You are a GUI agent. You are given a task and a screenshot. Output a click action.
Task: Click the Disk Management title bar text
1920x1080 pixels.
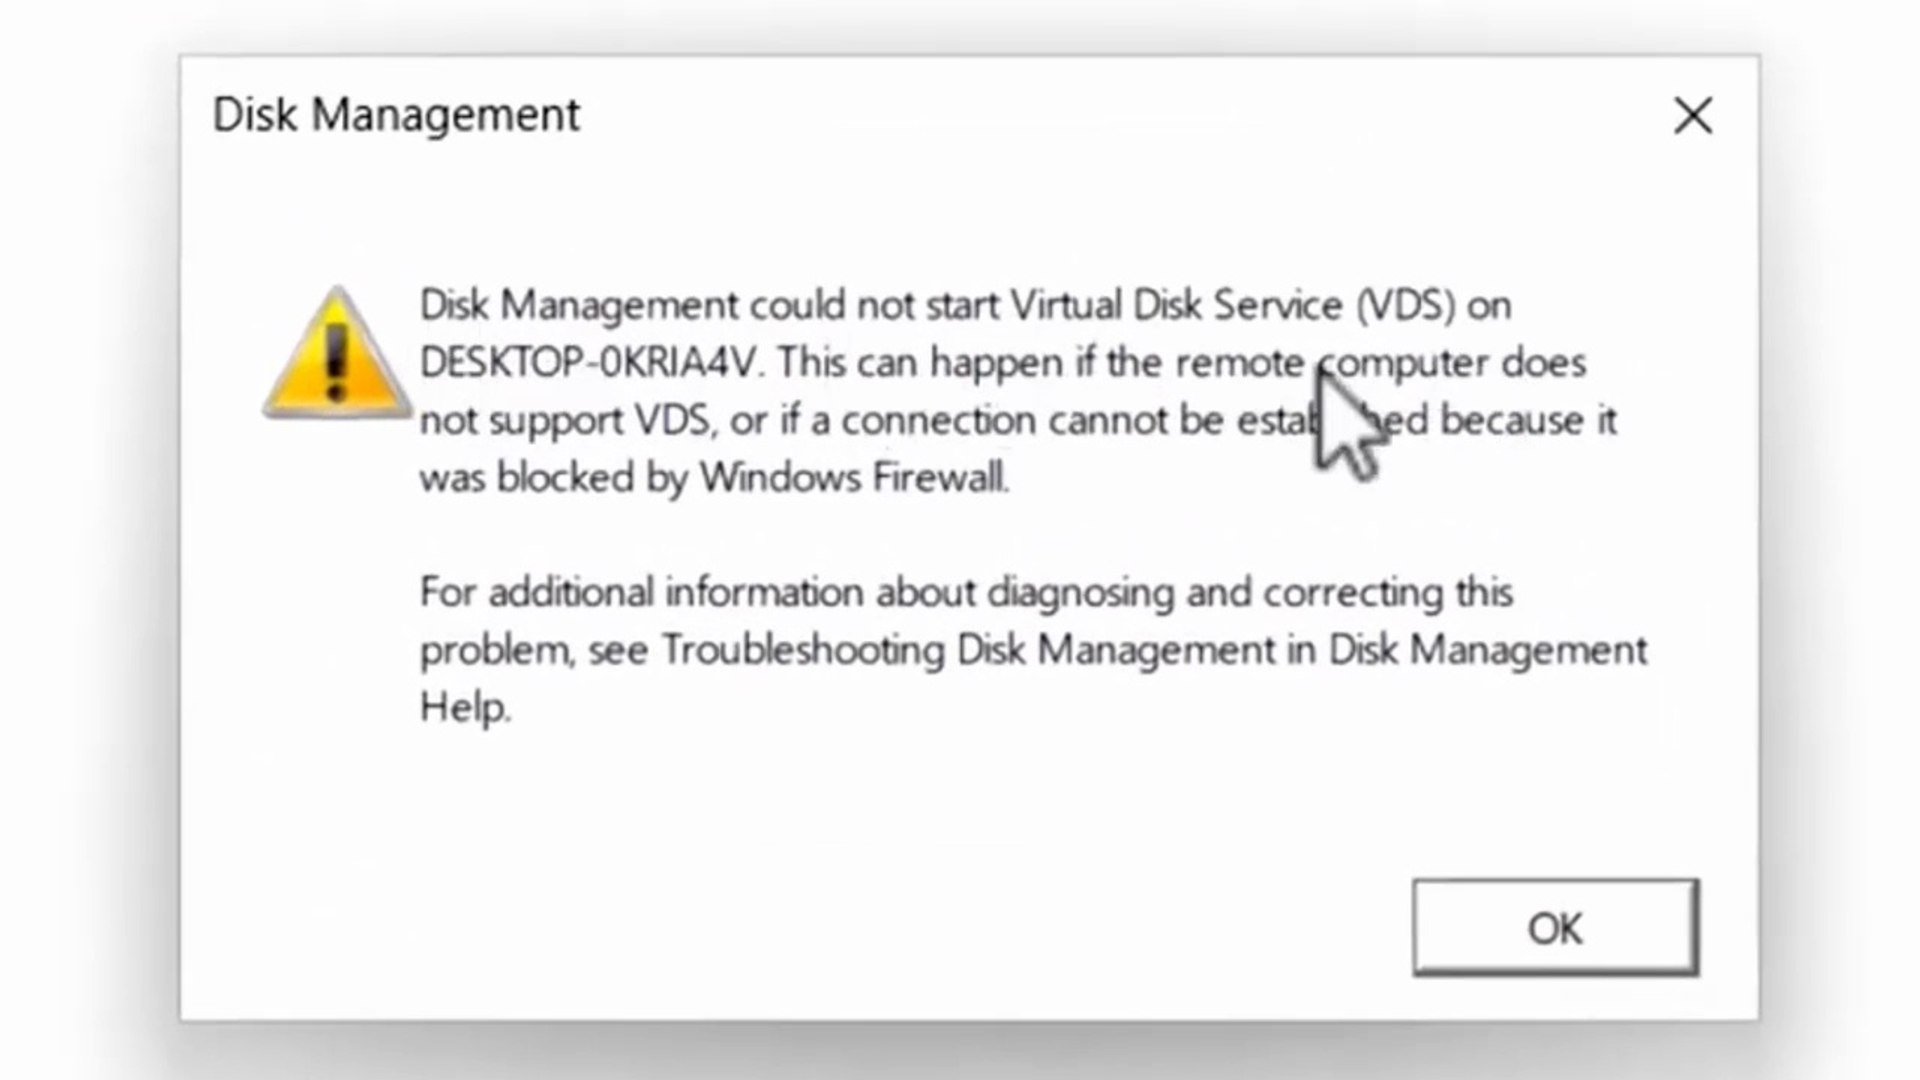coord(396,115)
